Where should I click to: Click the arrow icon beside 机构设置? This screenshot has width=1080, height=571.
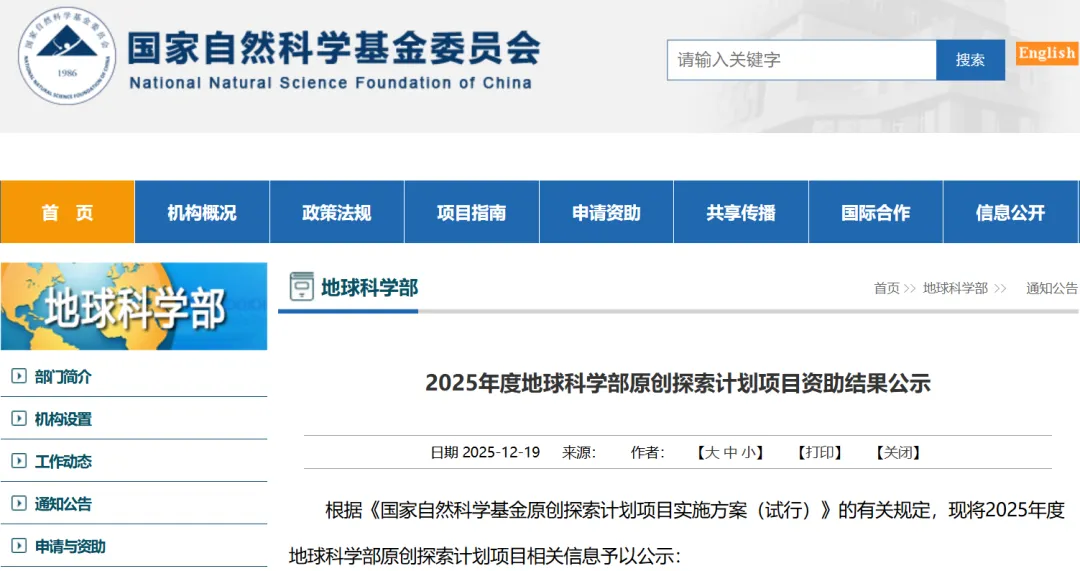(18, 419)
